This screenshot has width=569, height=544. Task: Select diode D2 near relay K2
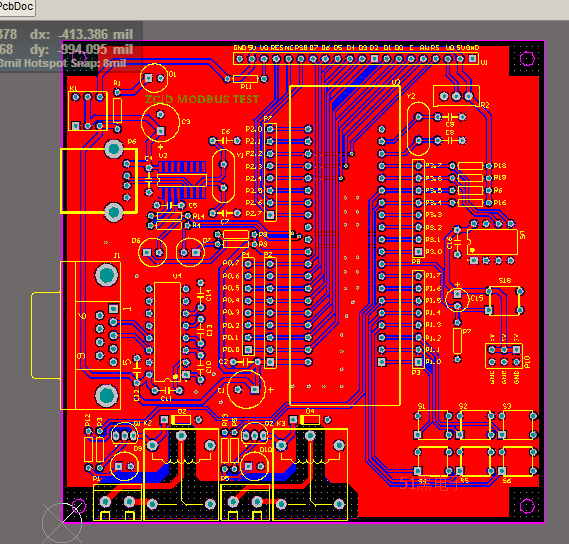click(x=181, y=420)
